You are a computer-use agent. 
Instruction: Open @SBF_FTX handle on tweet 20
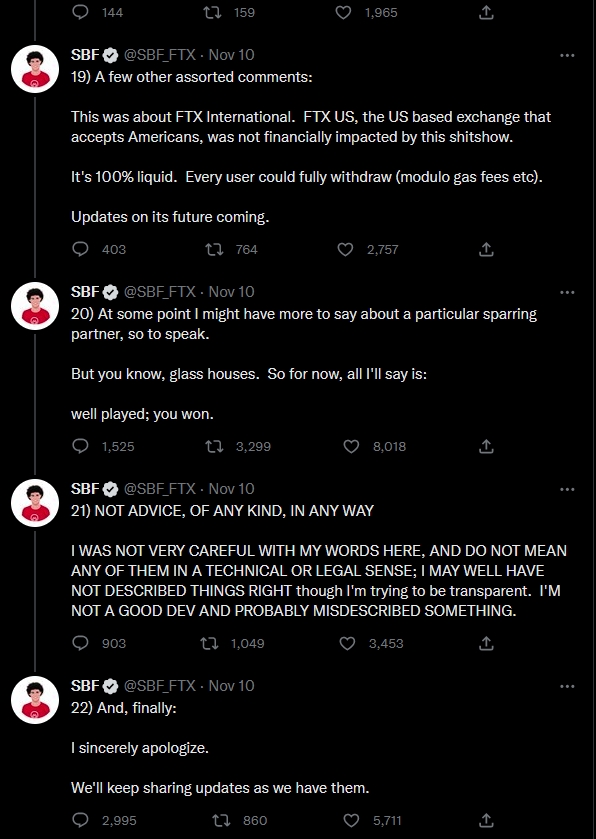tap(159, 292)
